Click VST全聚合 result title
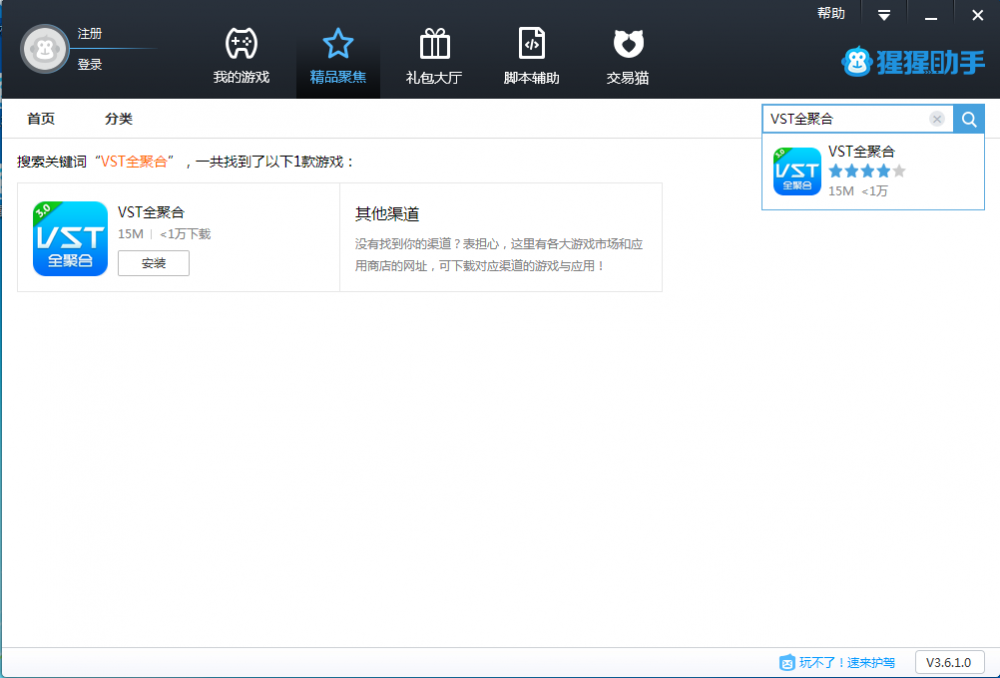 (151, 212)
